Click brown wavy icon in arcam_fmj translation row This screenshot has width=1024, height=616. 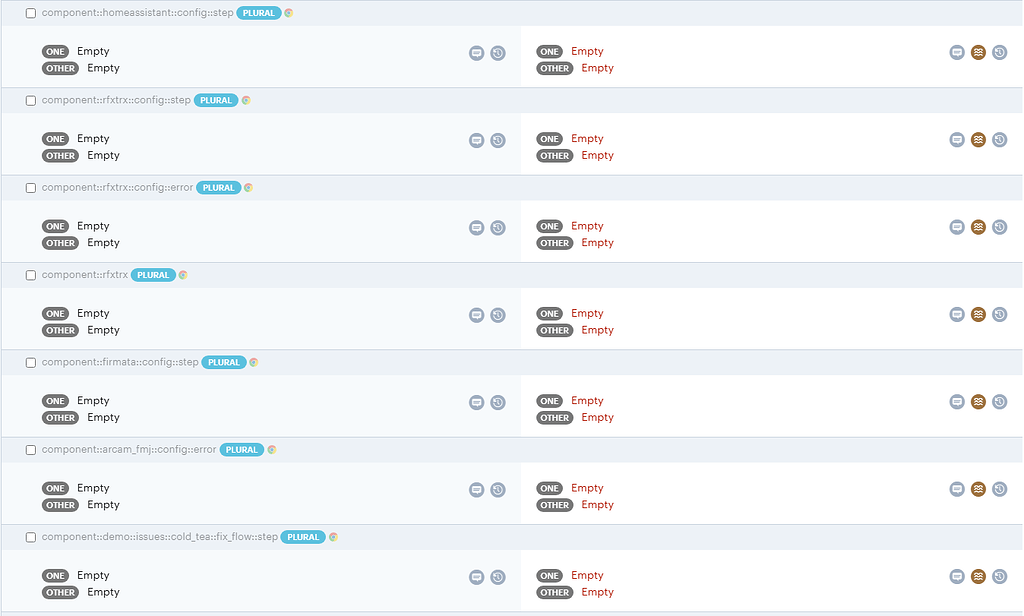(978, 489)
